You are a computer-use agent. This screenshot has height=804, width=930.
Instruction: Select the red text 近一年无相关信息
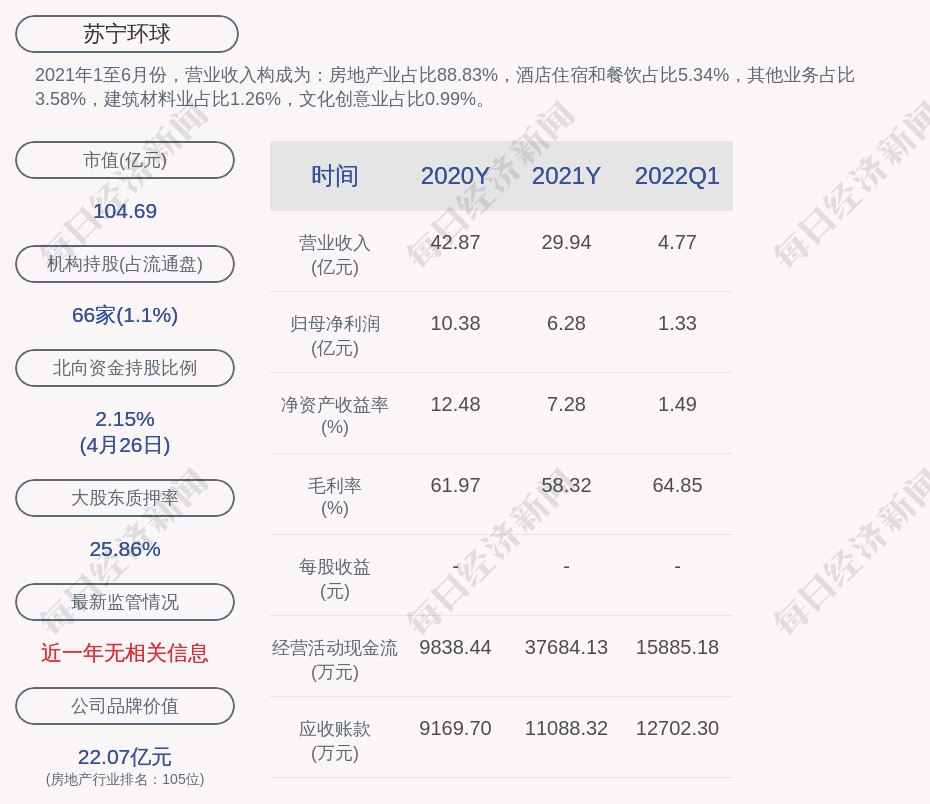point(125,653)
